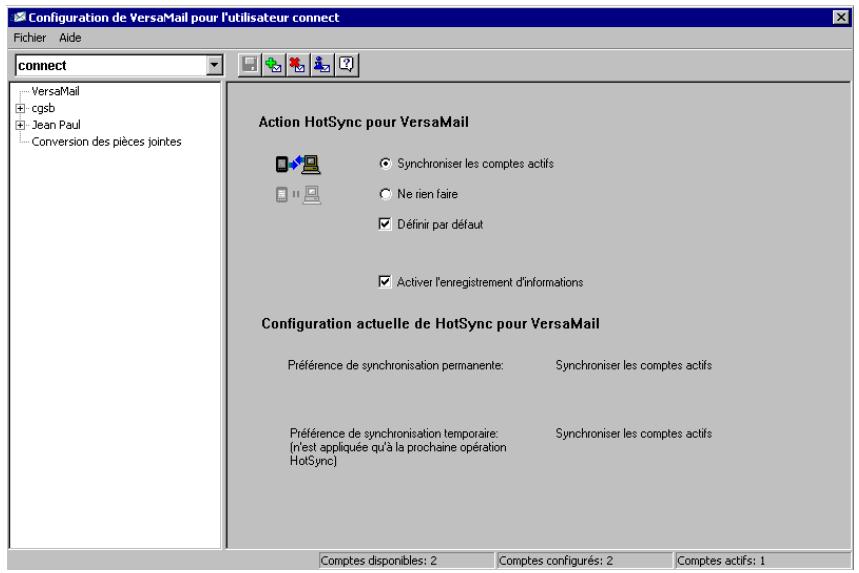Delete mail account toolbar icon
The width and height of the screenshot is (859, 573).
tap(298, 65)
